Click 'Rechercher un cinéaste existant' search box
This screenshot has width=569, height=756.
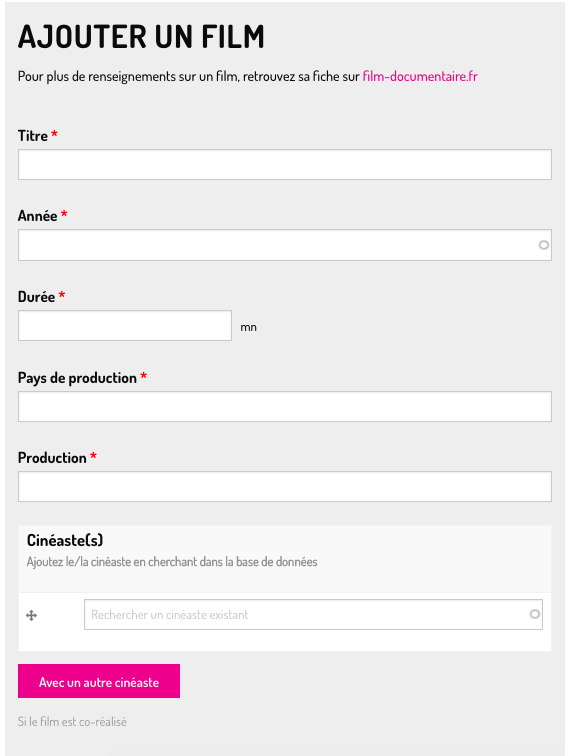tap(313, 614)
